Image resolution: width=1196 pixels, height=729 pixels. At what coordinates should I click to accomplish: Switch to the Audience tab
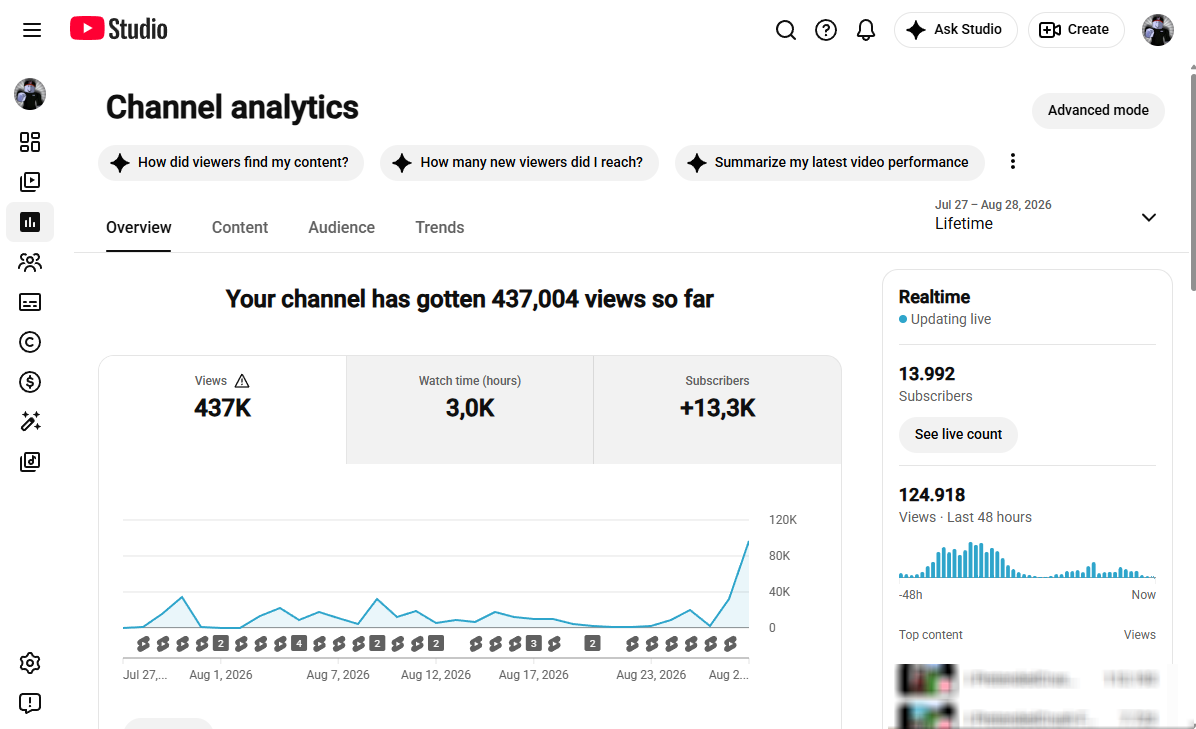(341, 227)
